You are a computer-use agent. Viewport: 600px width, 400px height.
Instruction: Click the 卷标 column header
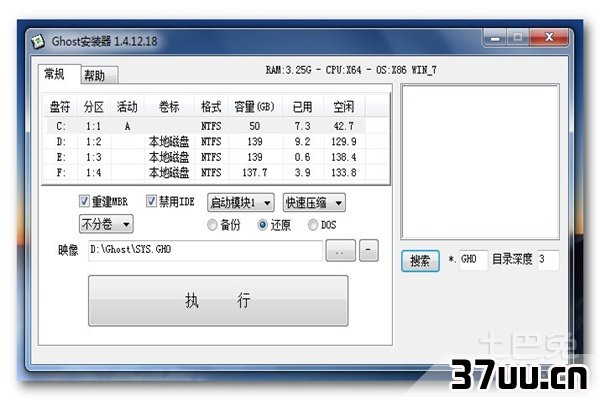[169, 107]
